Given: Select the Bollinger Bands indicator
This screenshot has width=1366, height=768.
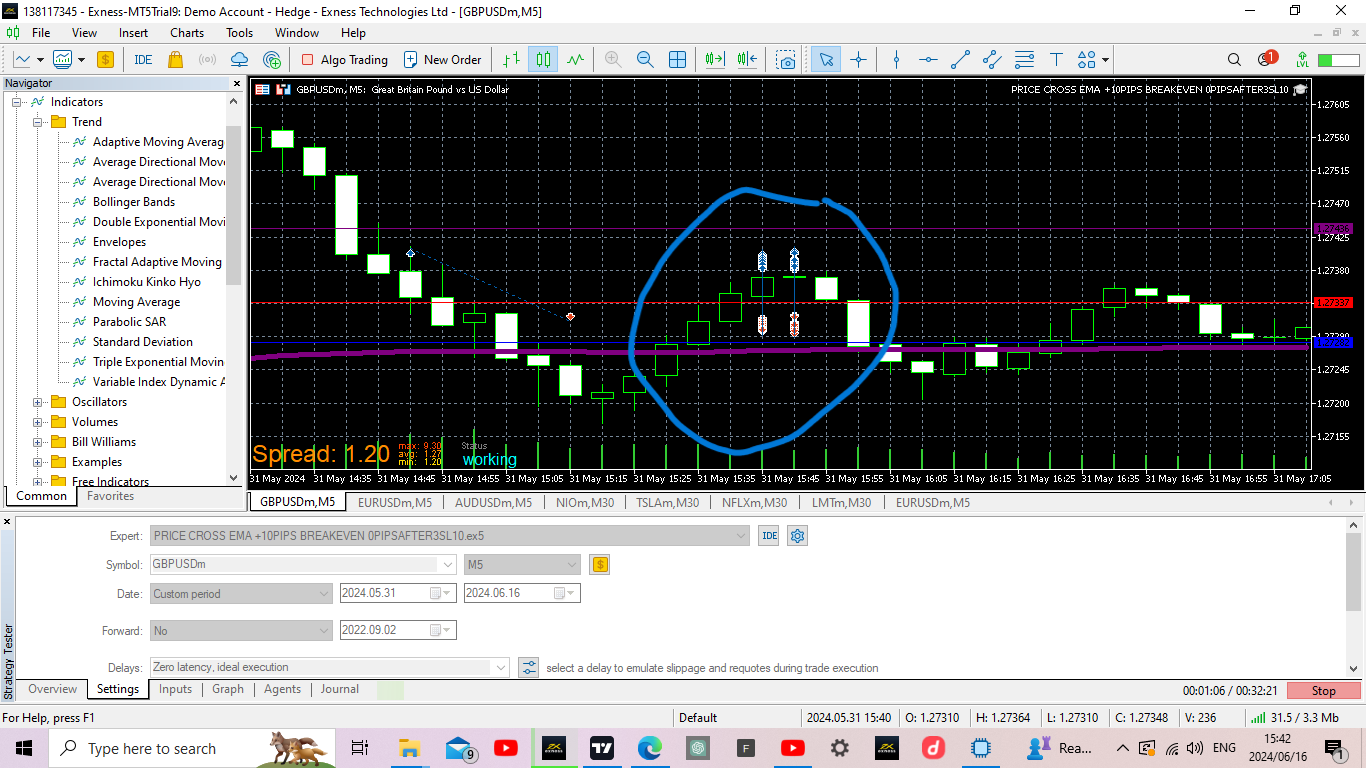Looking at the screenshot, I should pos(133,202).
